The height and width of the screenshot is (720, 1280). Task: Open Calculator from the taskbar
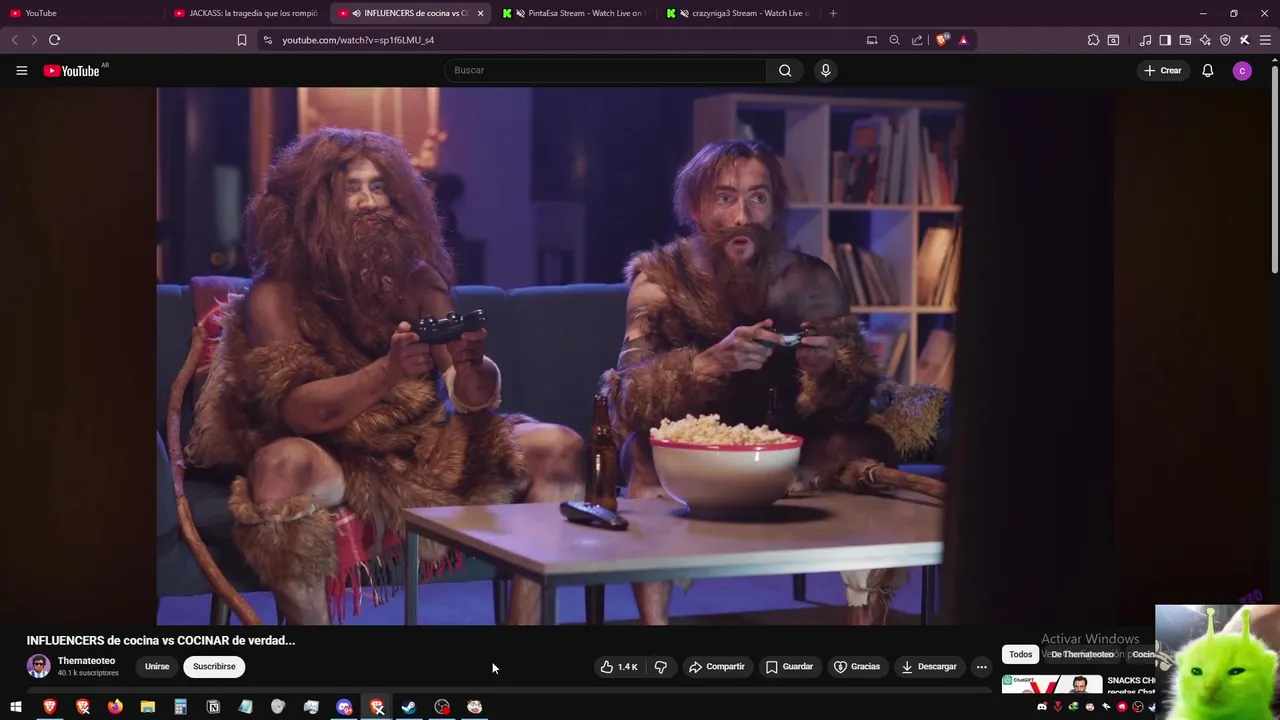point(180,707)
